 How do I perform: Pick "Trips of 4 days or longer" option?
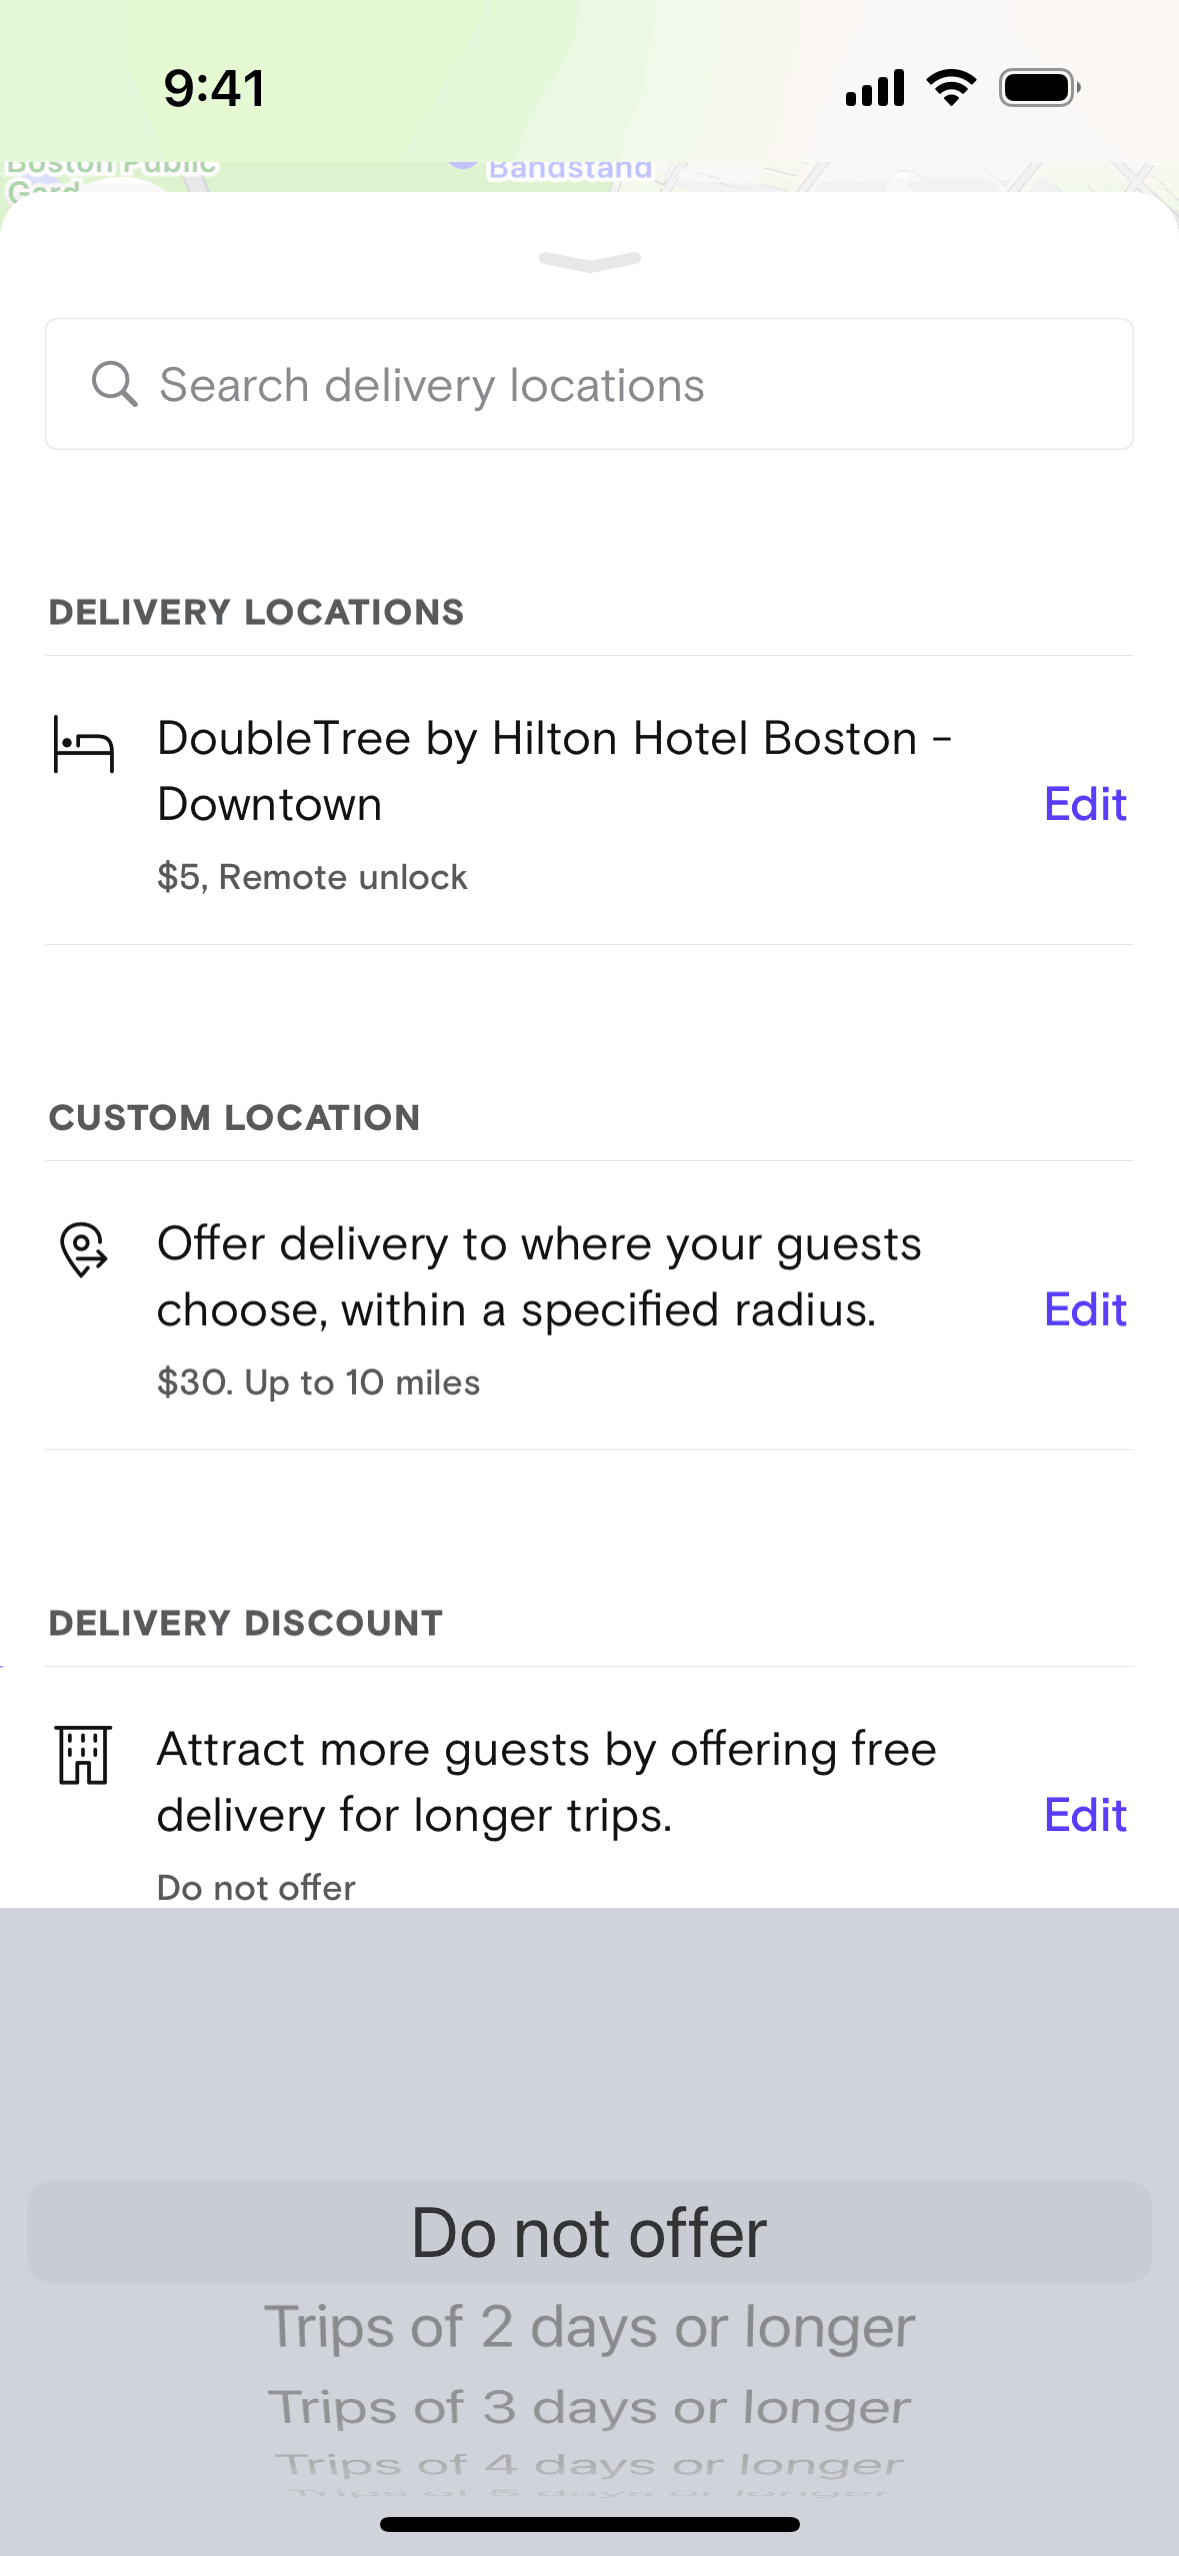[x=589, y=2464]
